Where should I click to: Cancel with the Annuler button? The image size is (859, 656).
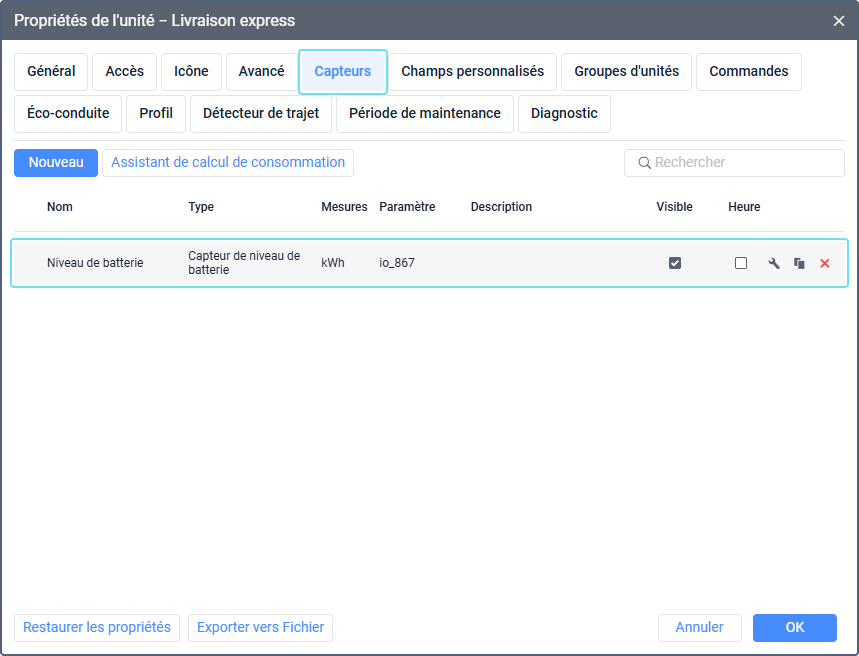tap(700, 628)
